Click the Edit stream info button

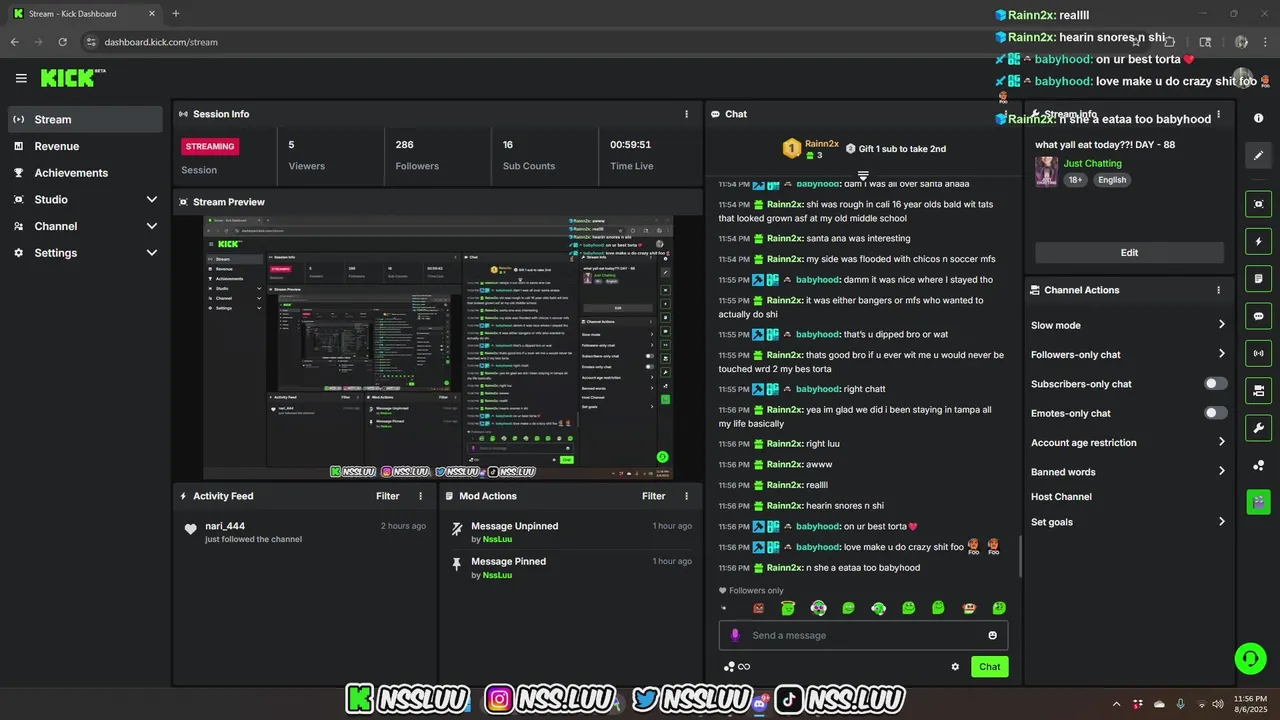tap(1129, 252)
